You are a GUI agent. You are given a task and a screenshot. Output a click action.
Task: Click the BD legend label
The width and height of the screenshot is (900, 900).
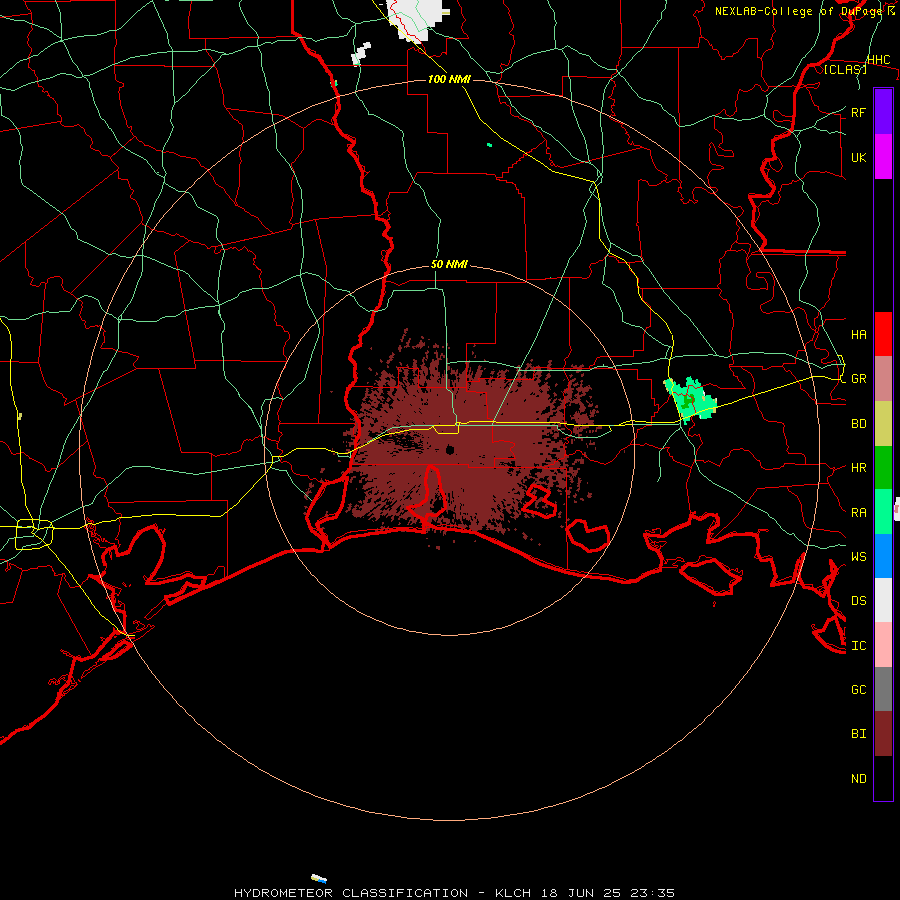point(858,424)
